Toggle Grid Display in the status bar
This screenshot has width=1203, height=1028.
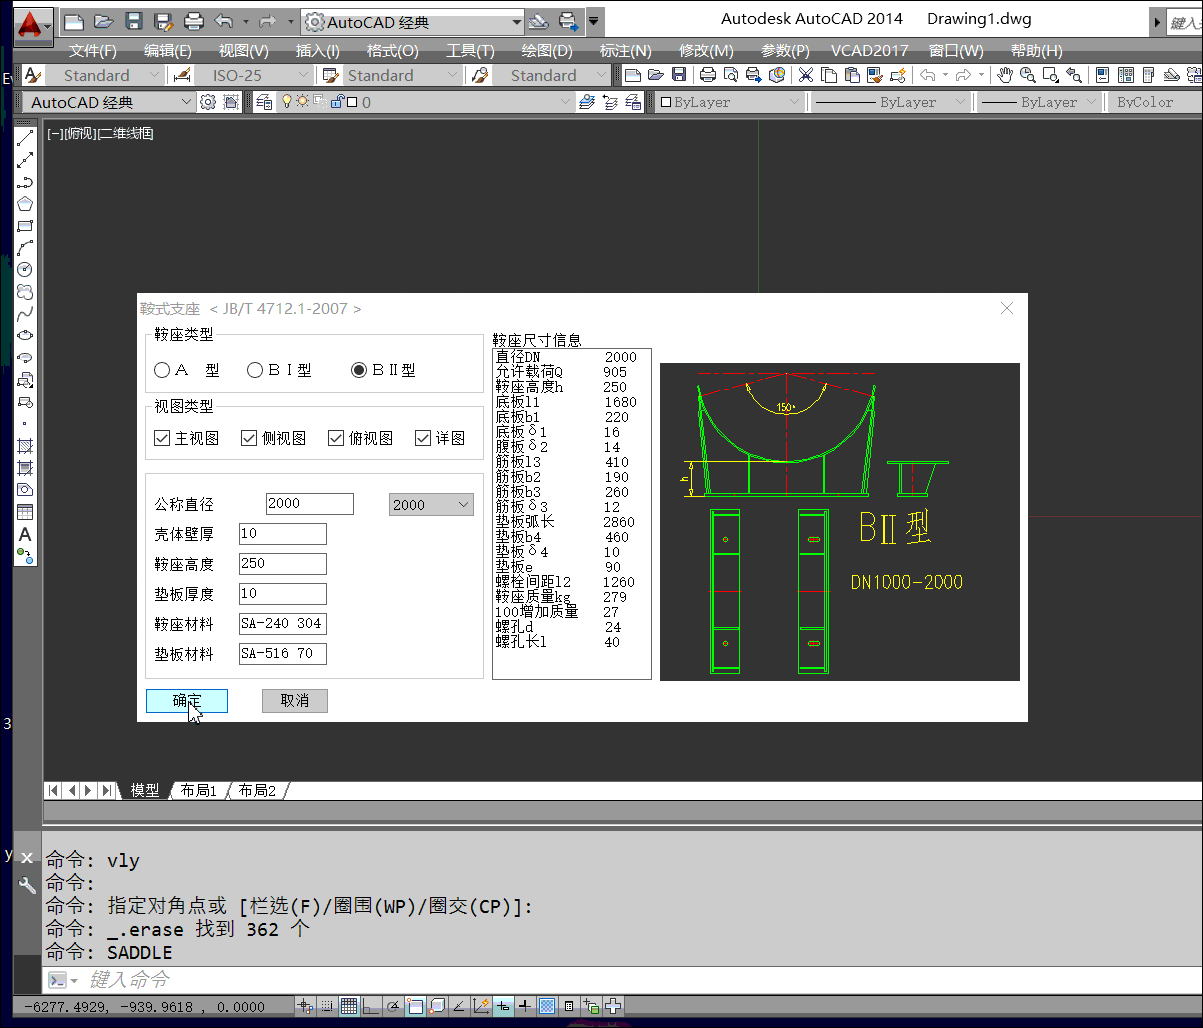coord(349,1006)
